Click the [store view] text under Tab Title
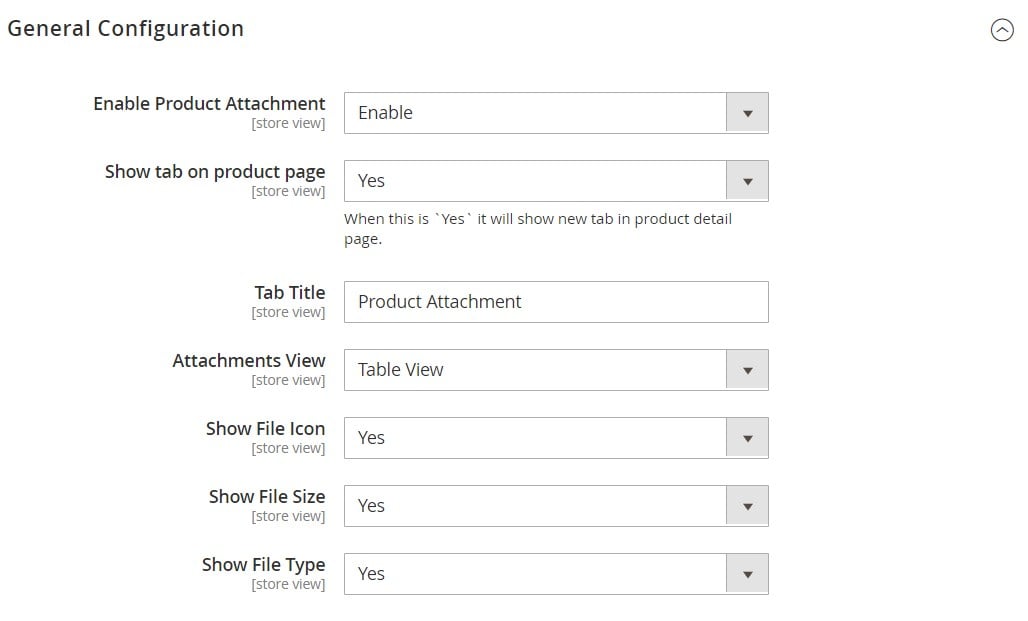This screenshot has height=621, width=1028. (x=288, y=312)
